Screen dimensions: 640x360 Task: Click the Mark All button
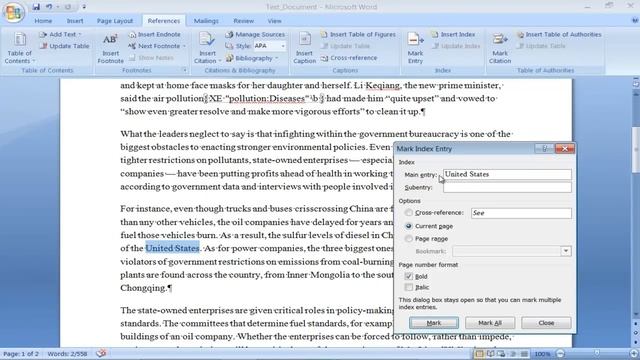[490, 323]
